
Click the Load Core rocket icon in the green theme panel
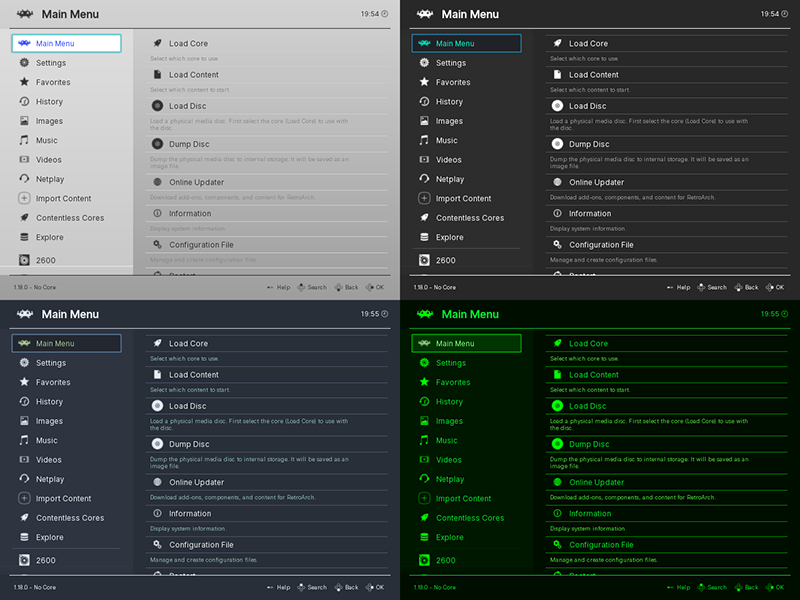pyautogui.click(x=558, y=343)
